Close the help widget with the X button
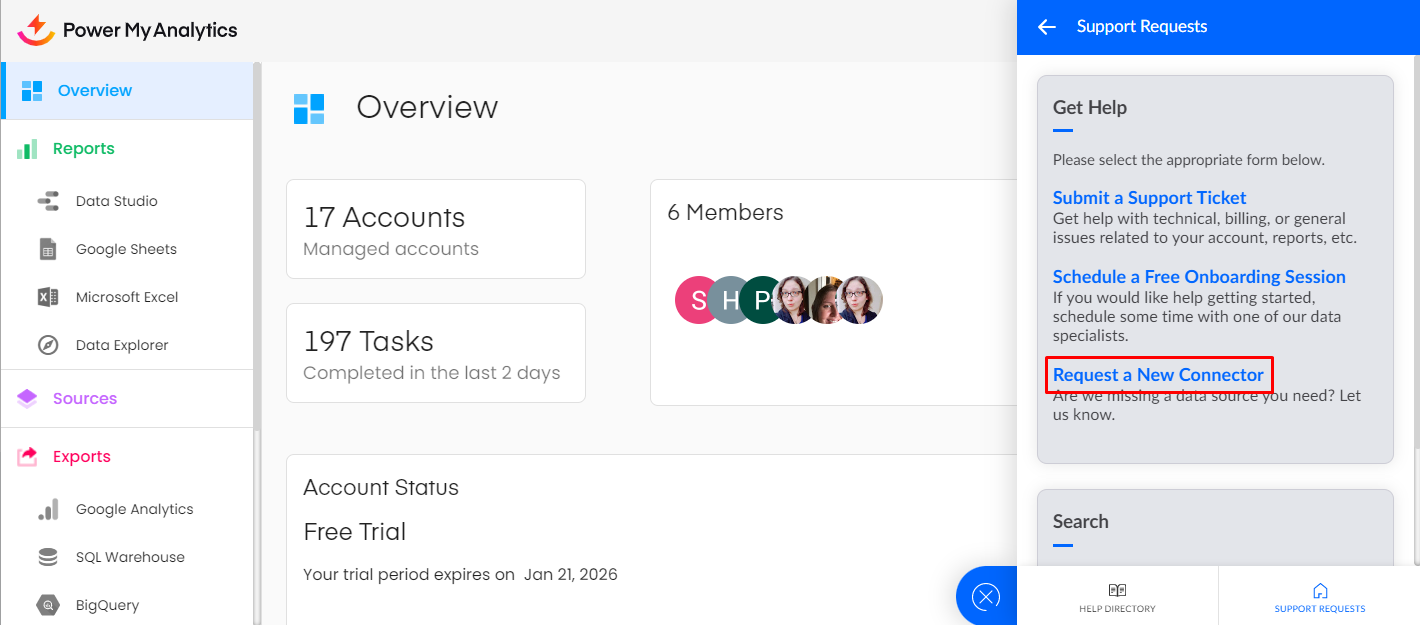The height and width of the screenshot is (625, 1420). click(x=986, y=597)
